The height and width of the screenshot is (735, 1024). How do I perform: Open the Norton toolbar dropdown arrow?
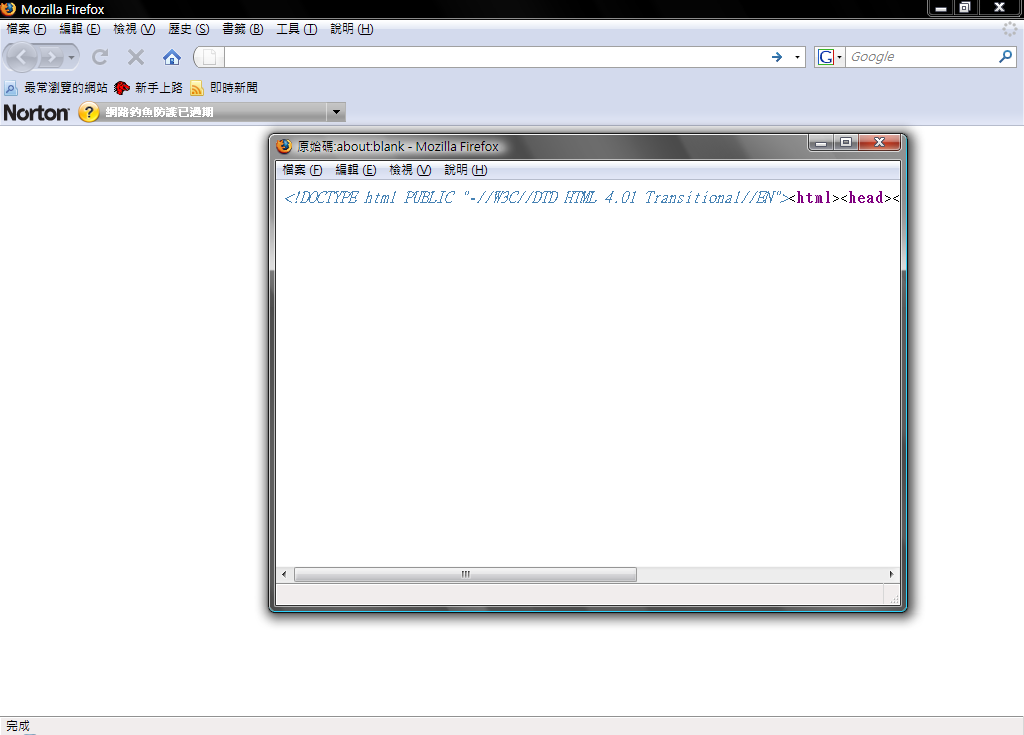(336, 112)
